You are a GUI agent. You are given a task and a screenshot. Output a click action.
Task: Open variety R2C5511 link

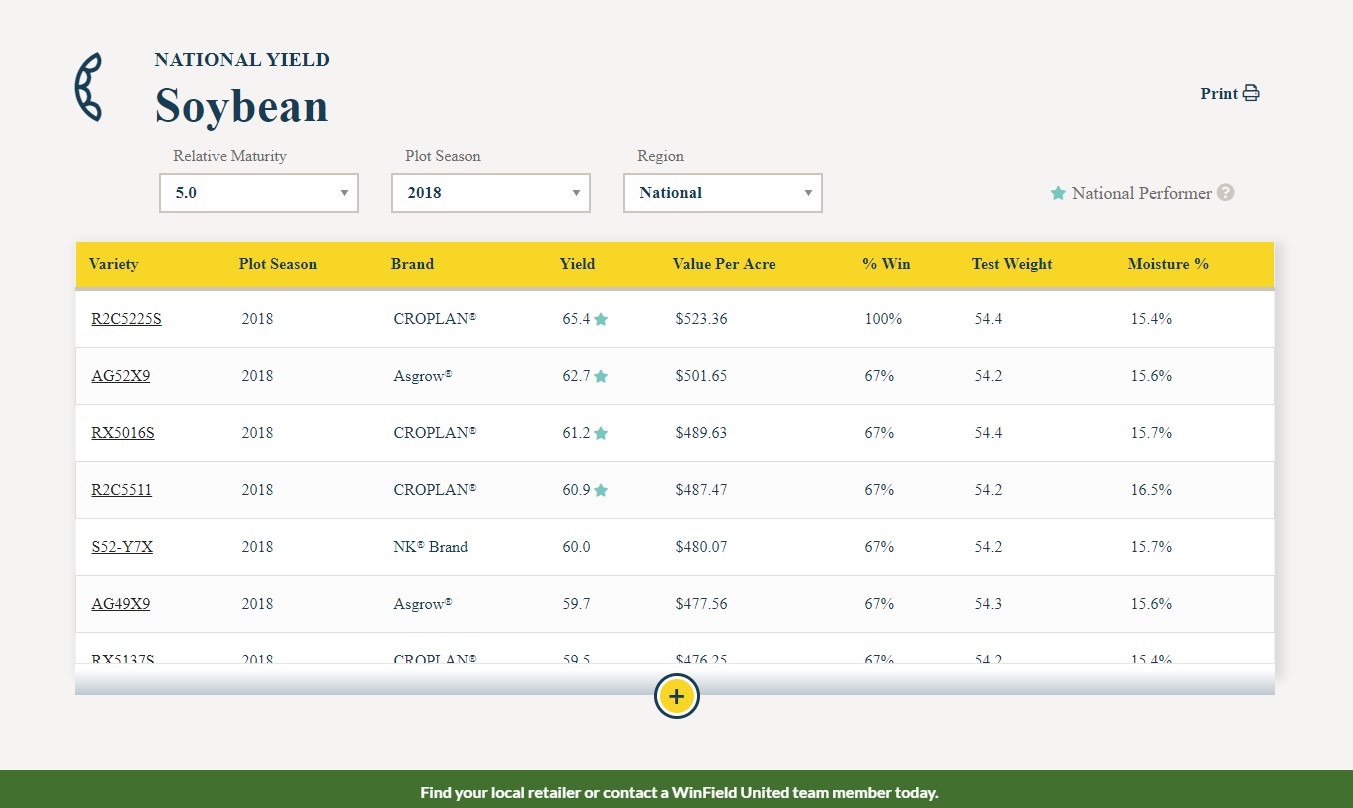(122, 490)
